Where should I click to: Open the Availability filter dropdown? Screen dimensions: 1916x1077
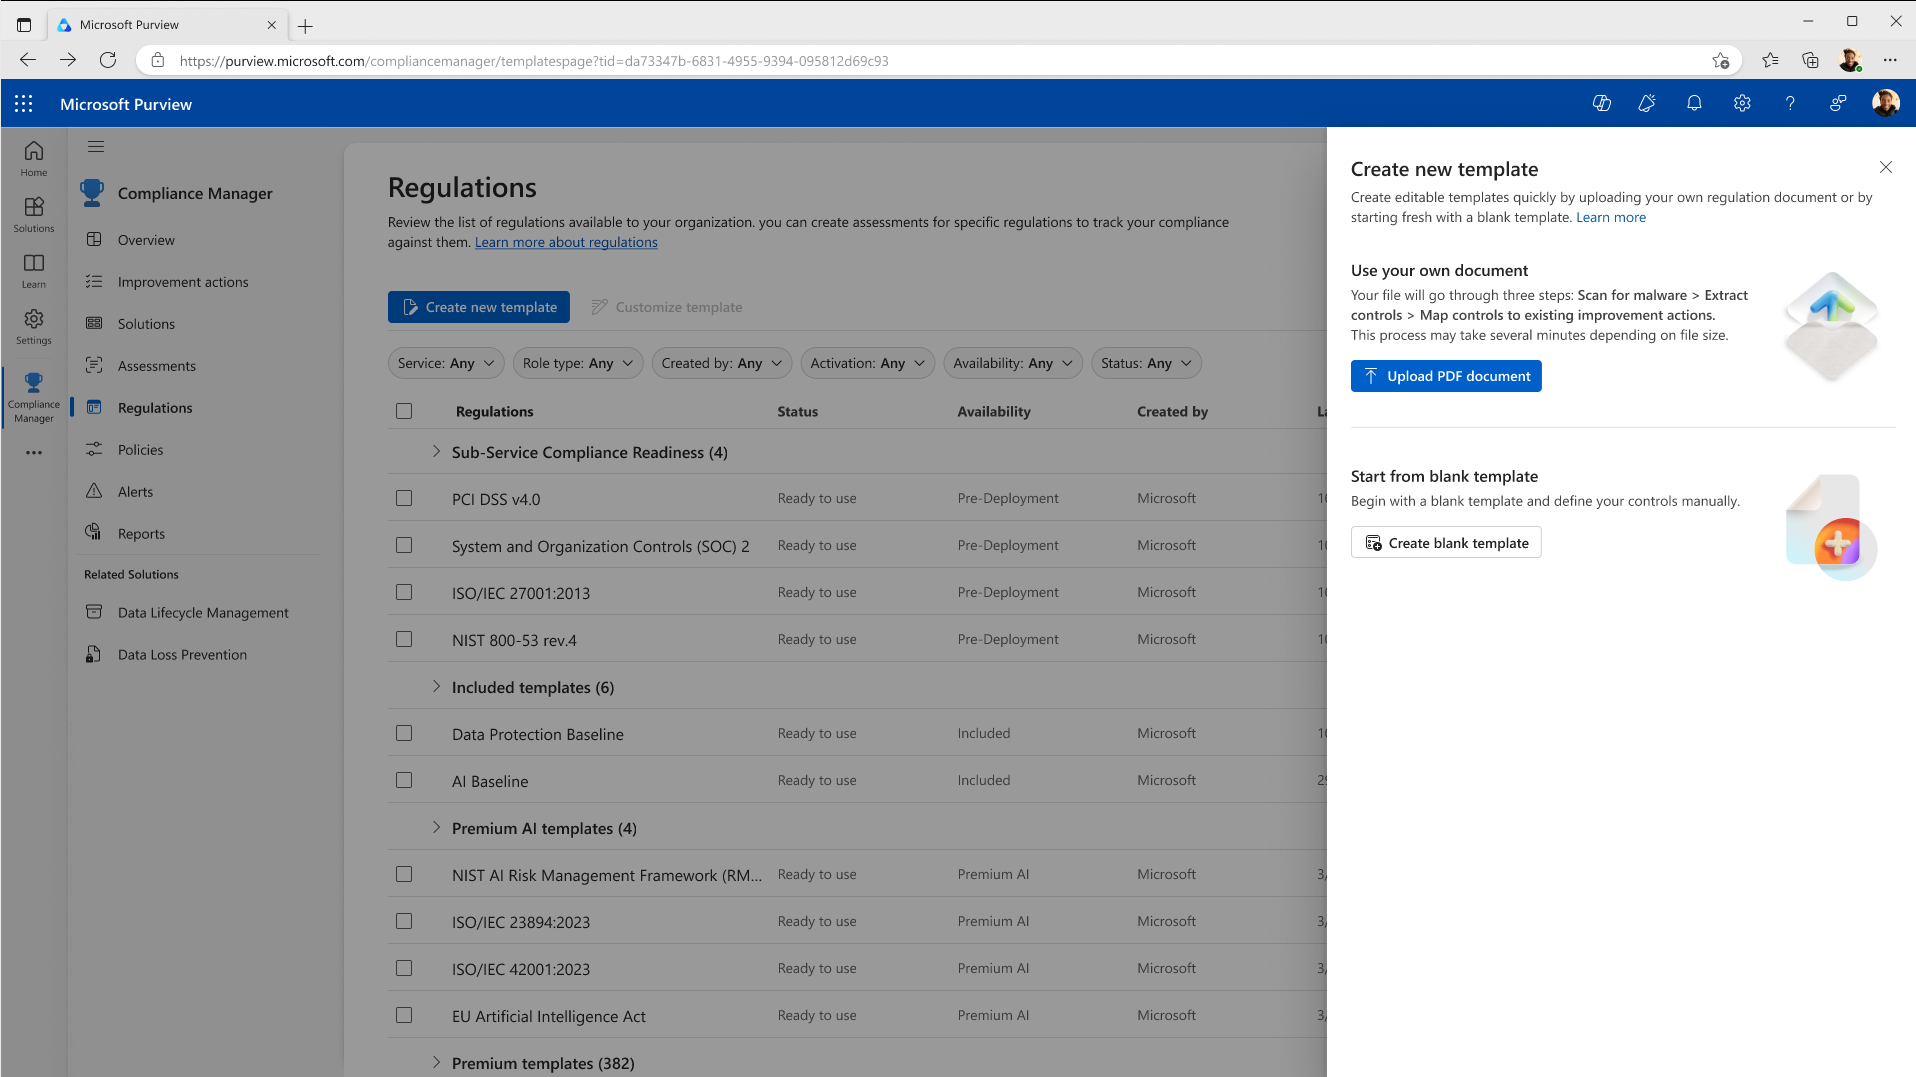tap(1013, 363)
